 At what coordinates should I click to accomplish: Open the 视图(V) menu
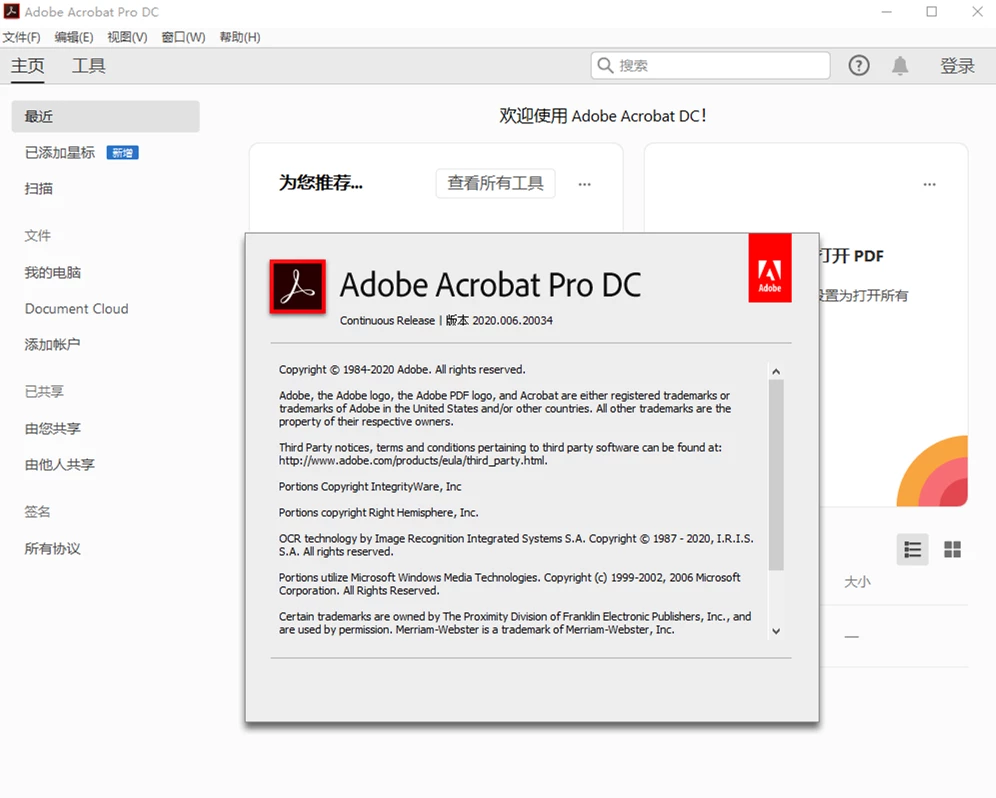click(127, 37)
